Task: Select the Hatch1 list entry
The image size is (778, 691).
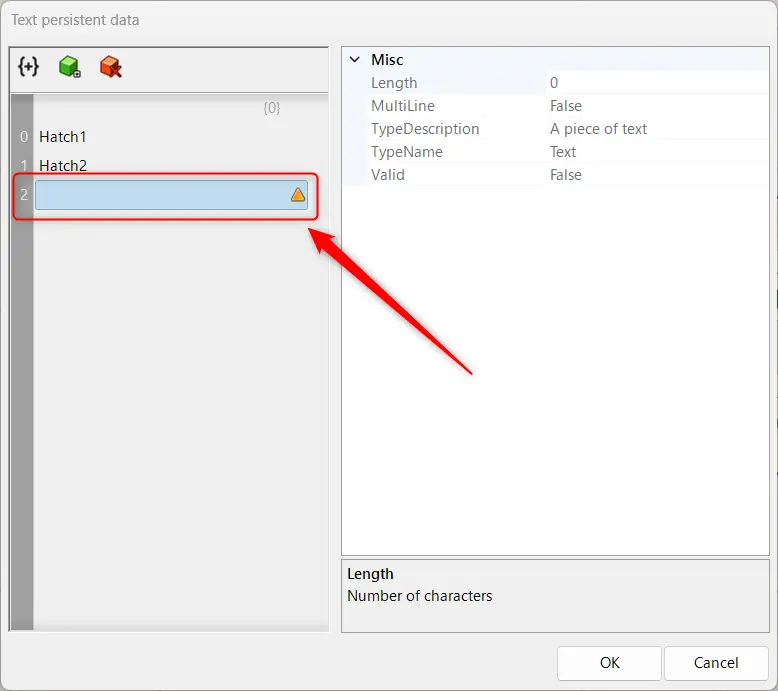Action: (63, 137)
